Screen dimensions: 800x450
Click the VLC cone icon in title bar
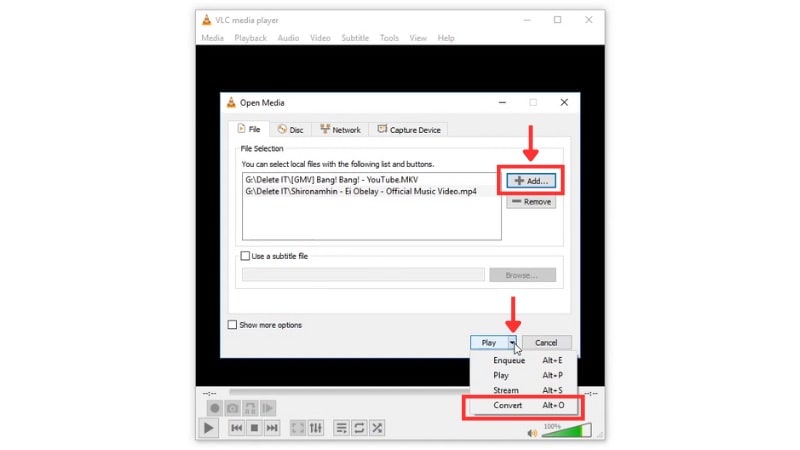(206, 20)
